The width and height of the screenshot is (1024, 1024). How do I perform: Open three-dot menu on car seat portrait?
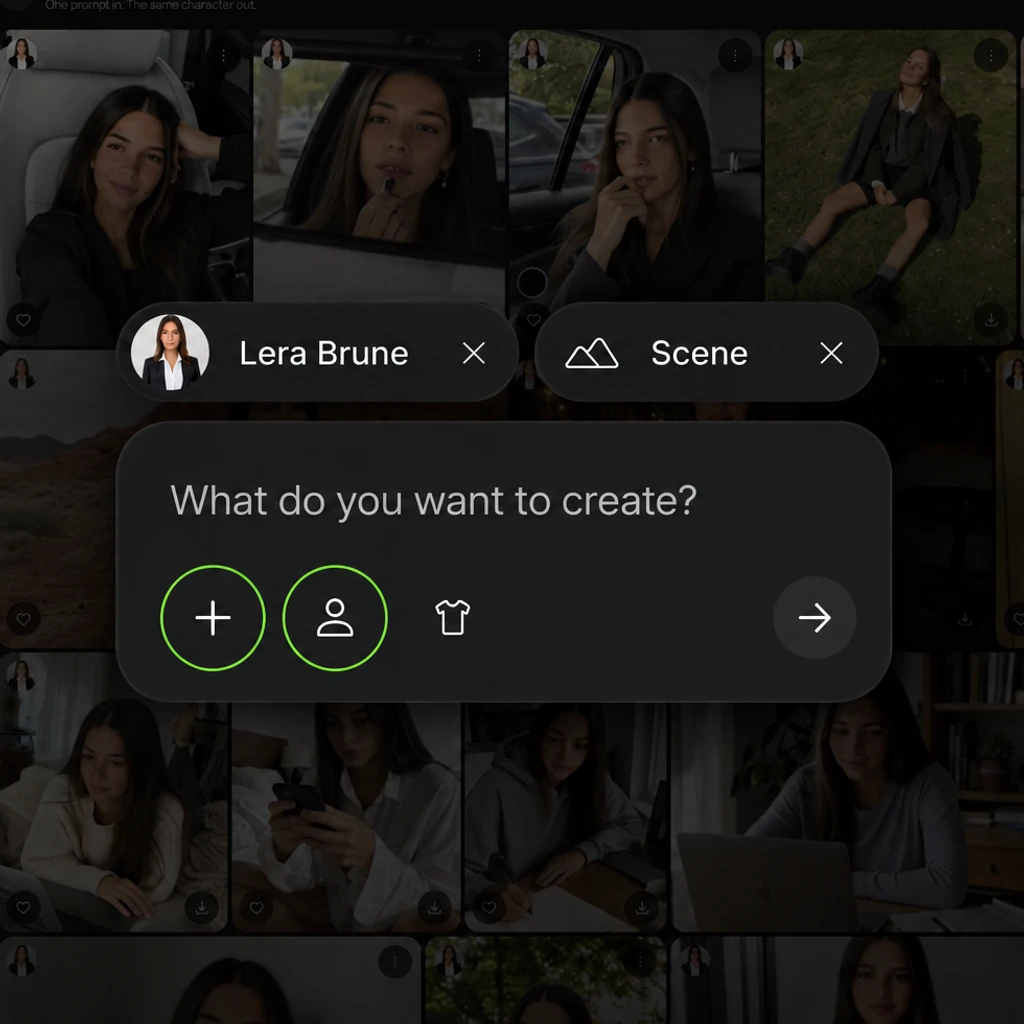point(223,56)
